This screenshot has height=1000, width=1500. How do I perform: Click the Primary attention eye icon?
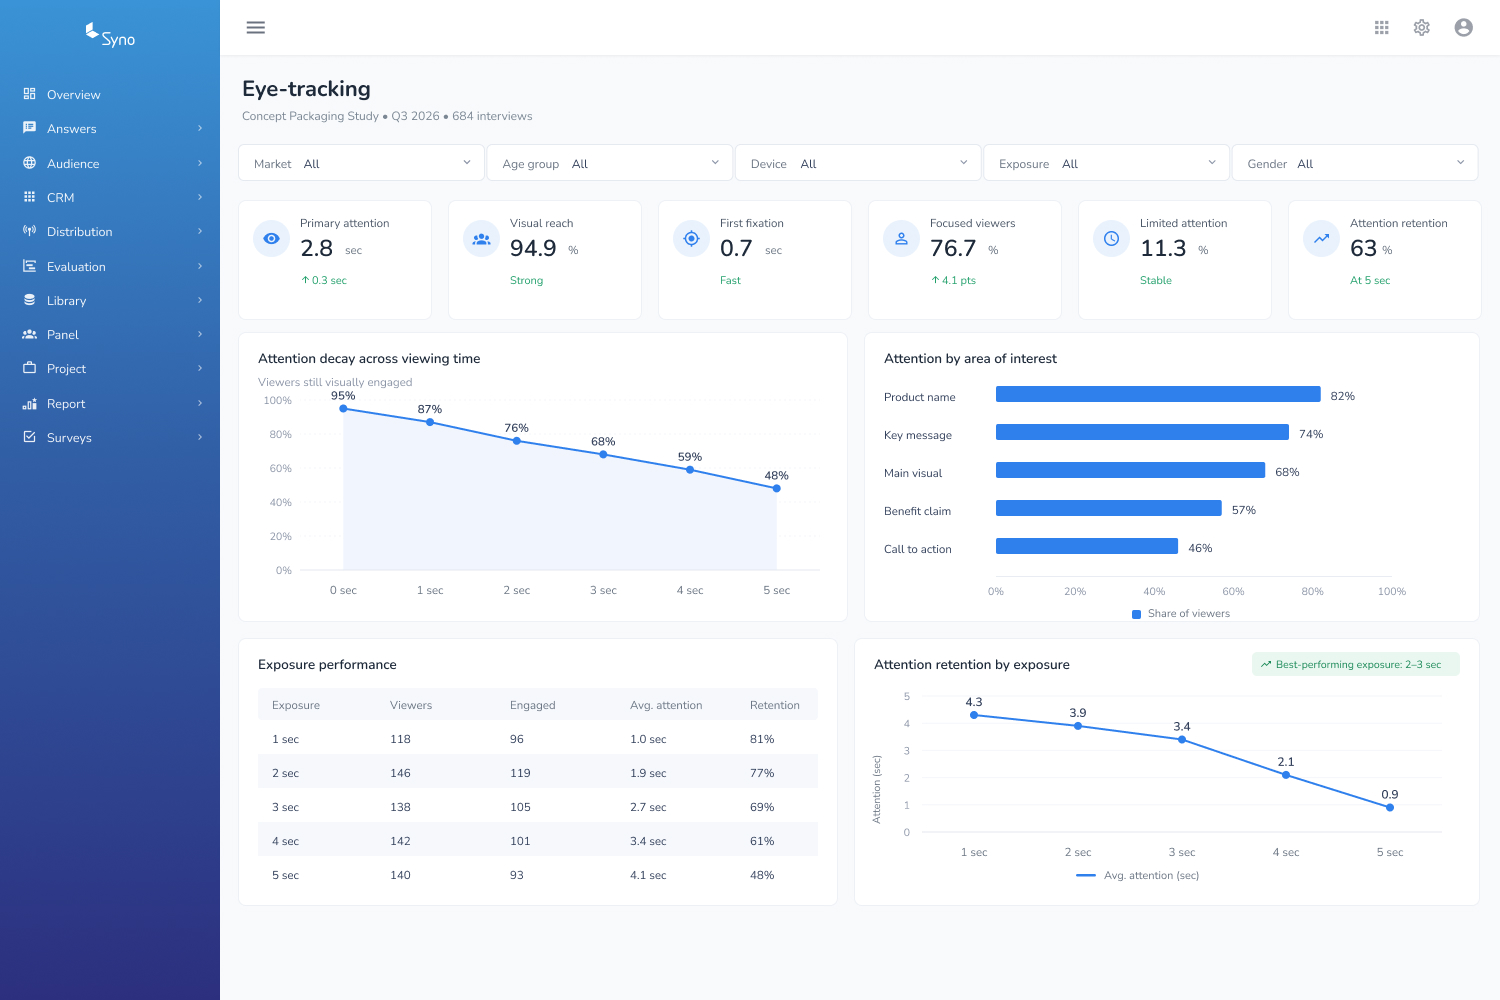271,238
